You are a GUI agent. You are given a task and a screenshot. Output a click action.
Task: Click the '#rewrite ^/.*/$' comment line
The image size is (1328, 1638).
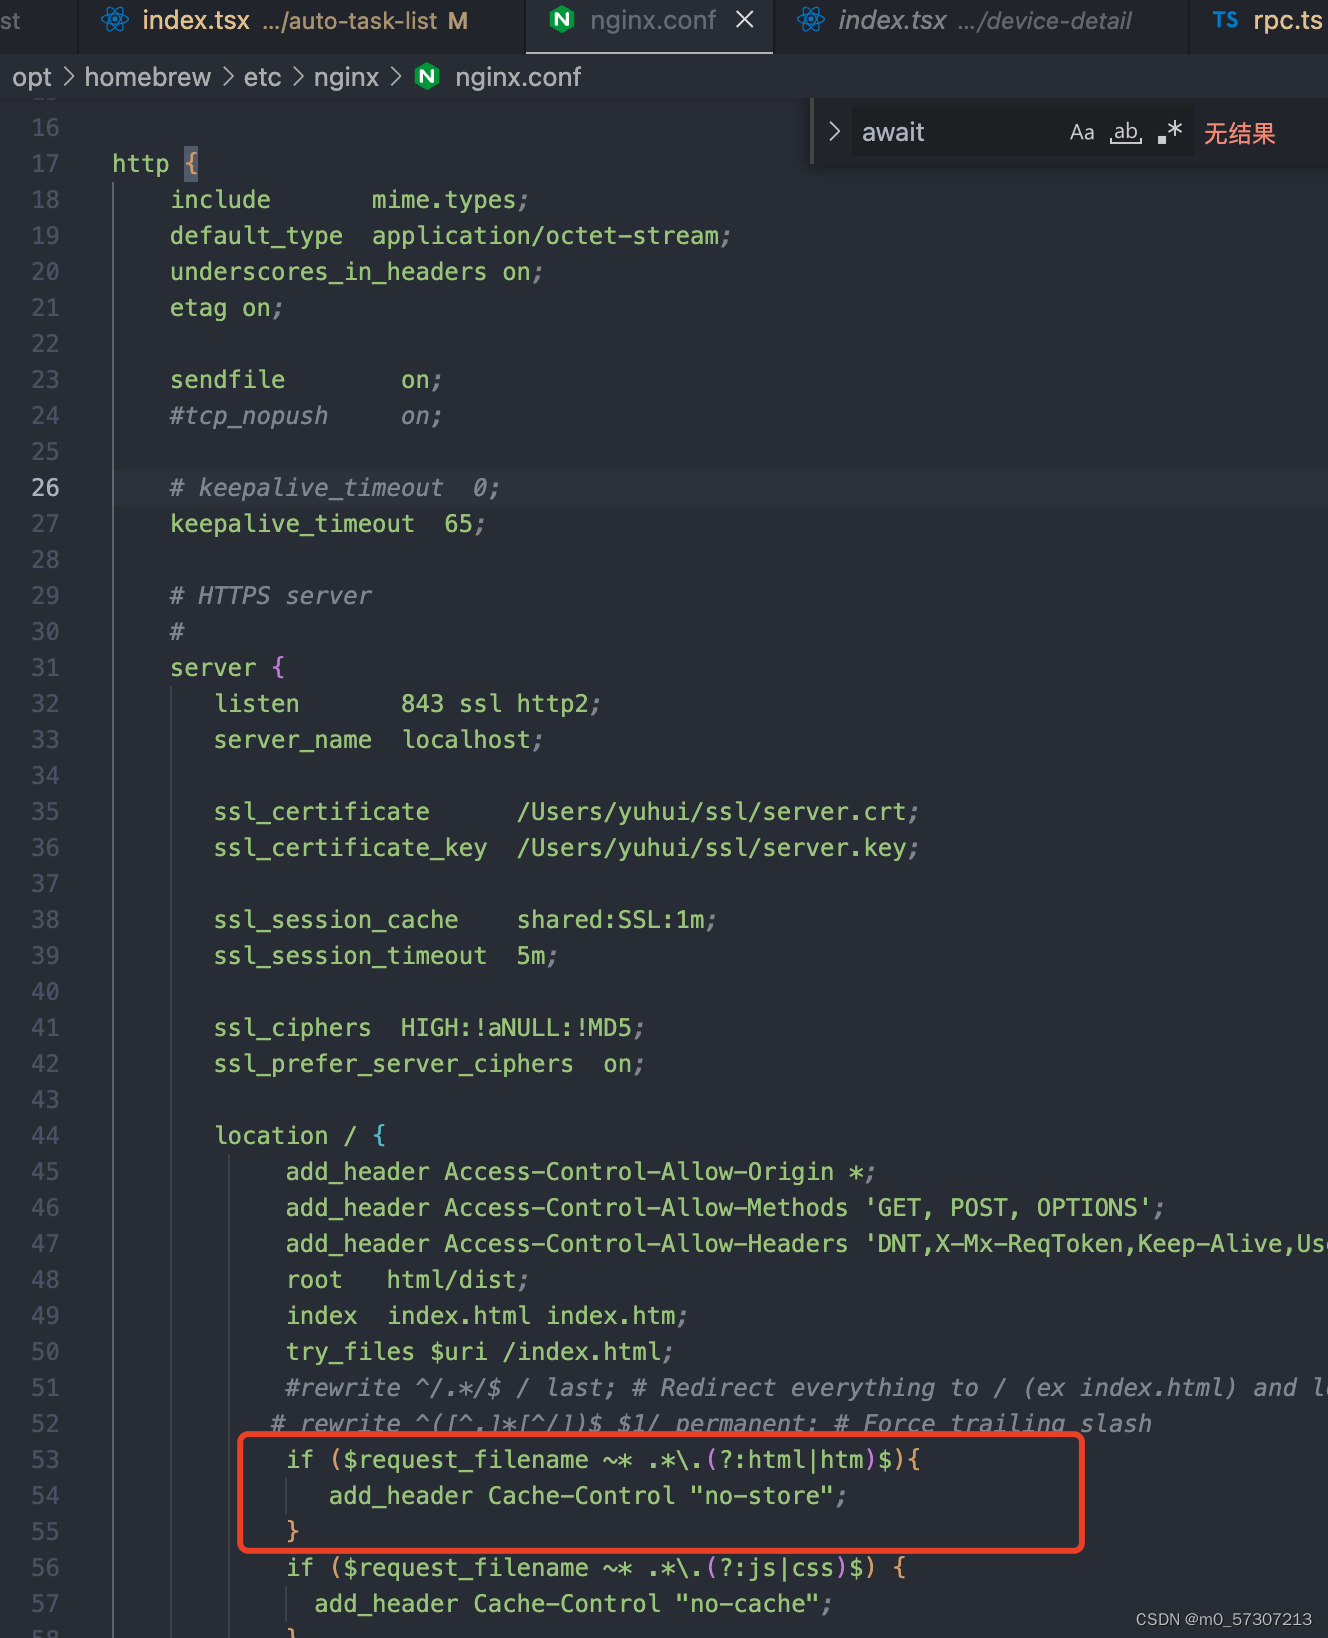(806, 1388)
